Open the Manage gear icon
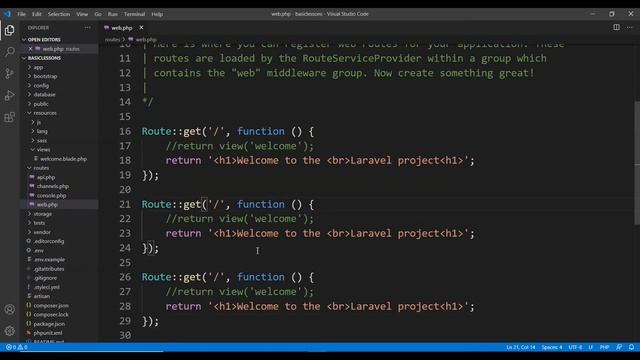640x360 pixels. tap(9, 331)
